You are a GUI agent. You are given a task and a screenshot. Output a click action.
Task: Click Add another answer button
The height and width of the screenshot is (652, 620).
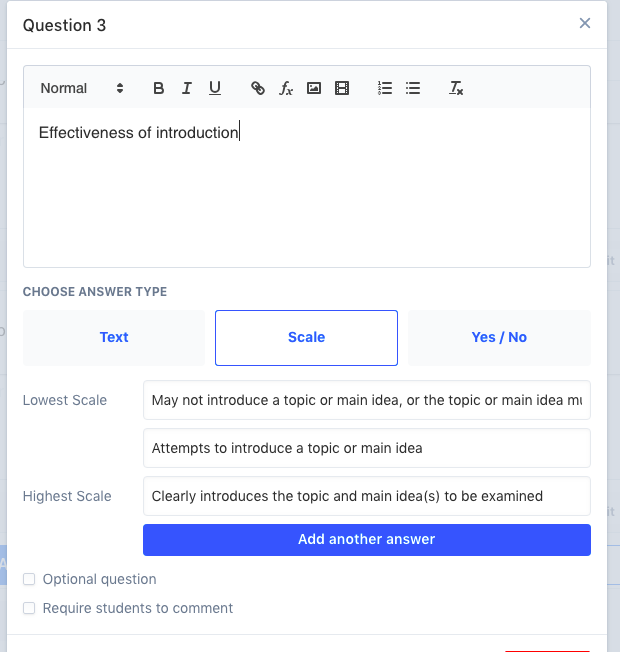pos(366,539)
